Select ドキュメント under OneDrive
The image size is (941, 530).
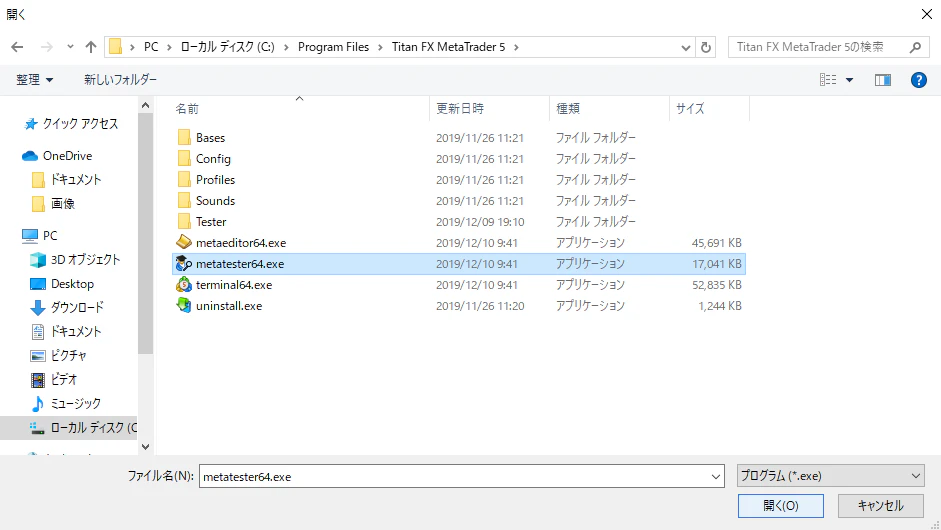76,180
